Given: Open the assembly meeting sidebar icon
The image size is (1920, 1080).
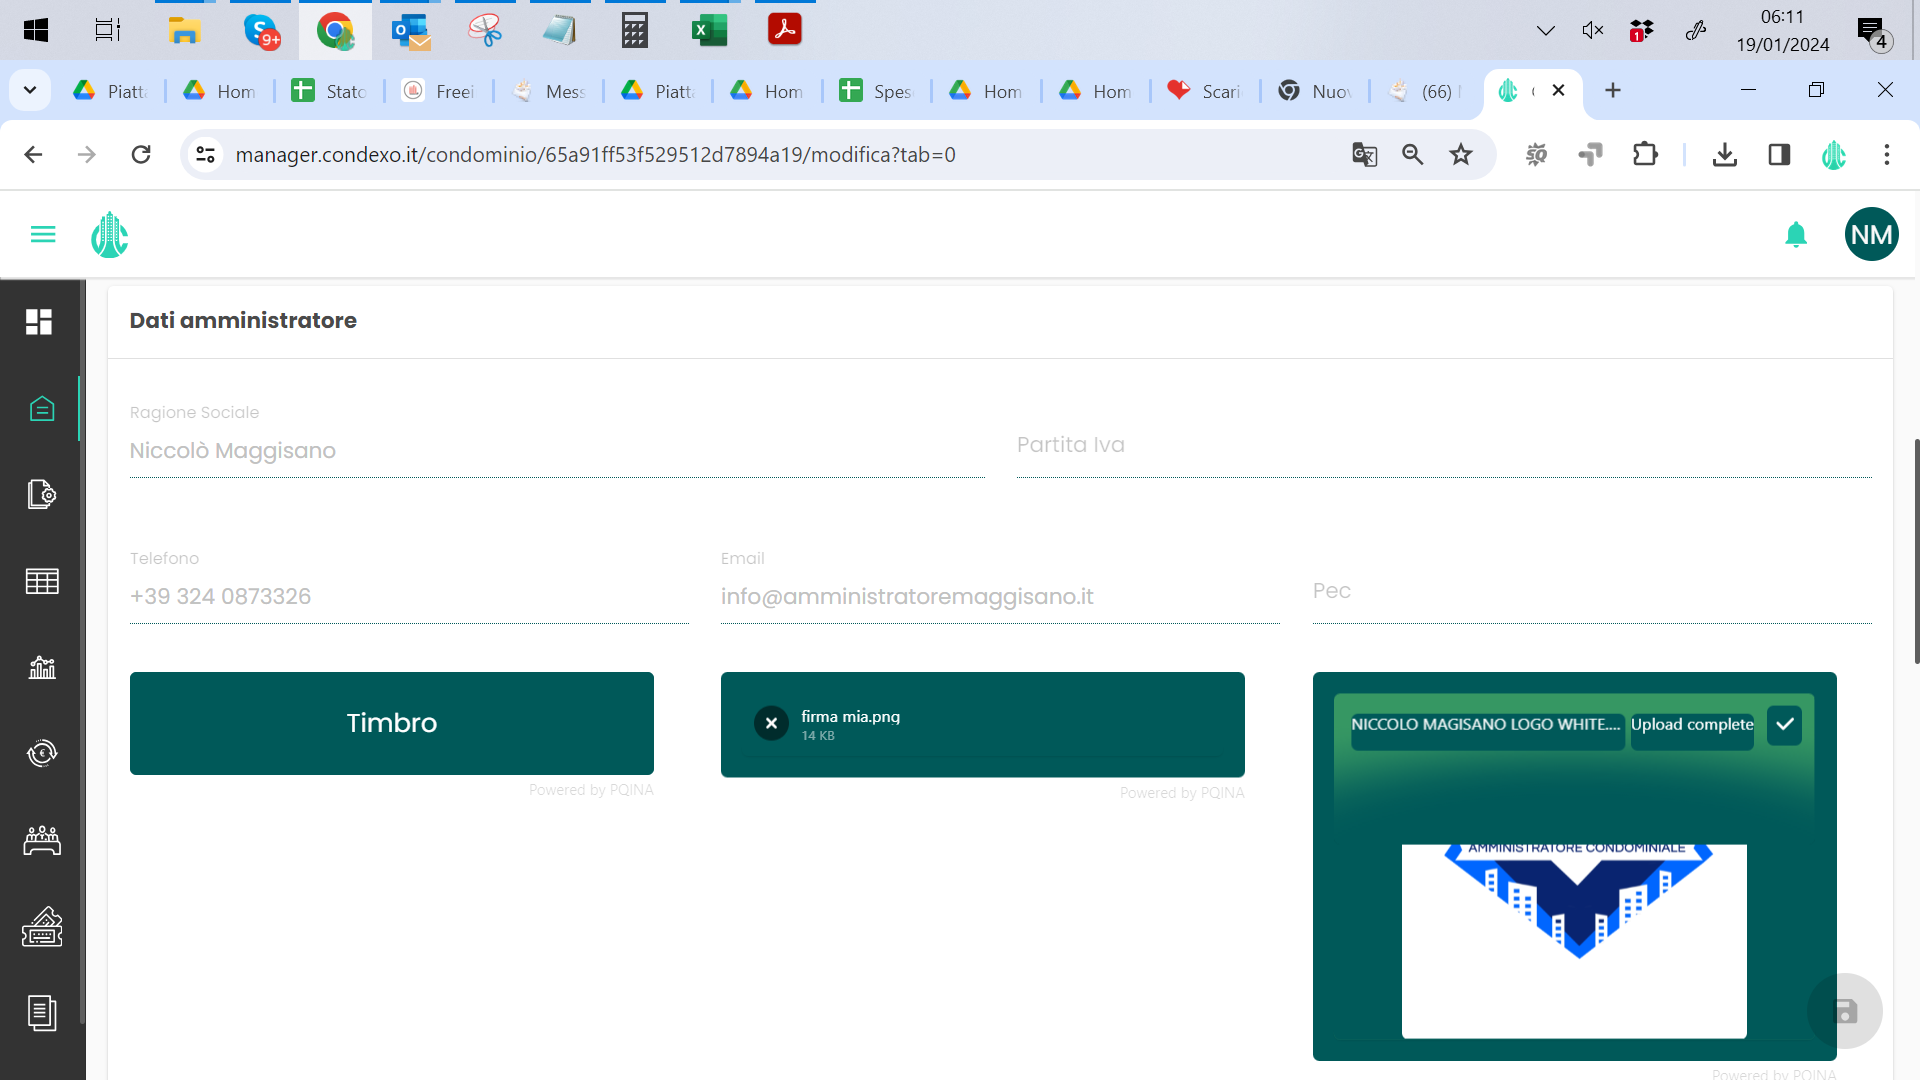Looking at the screenshot, I should pos(42,841).
